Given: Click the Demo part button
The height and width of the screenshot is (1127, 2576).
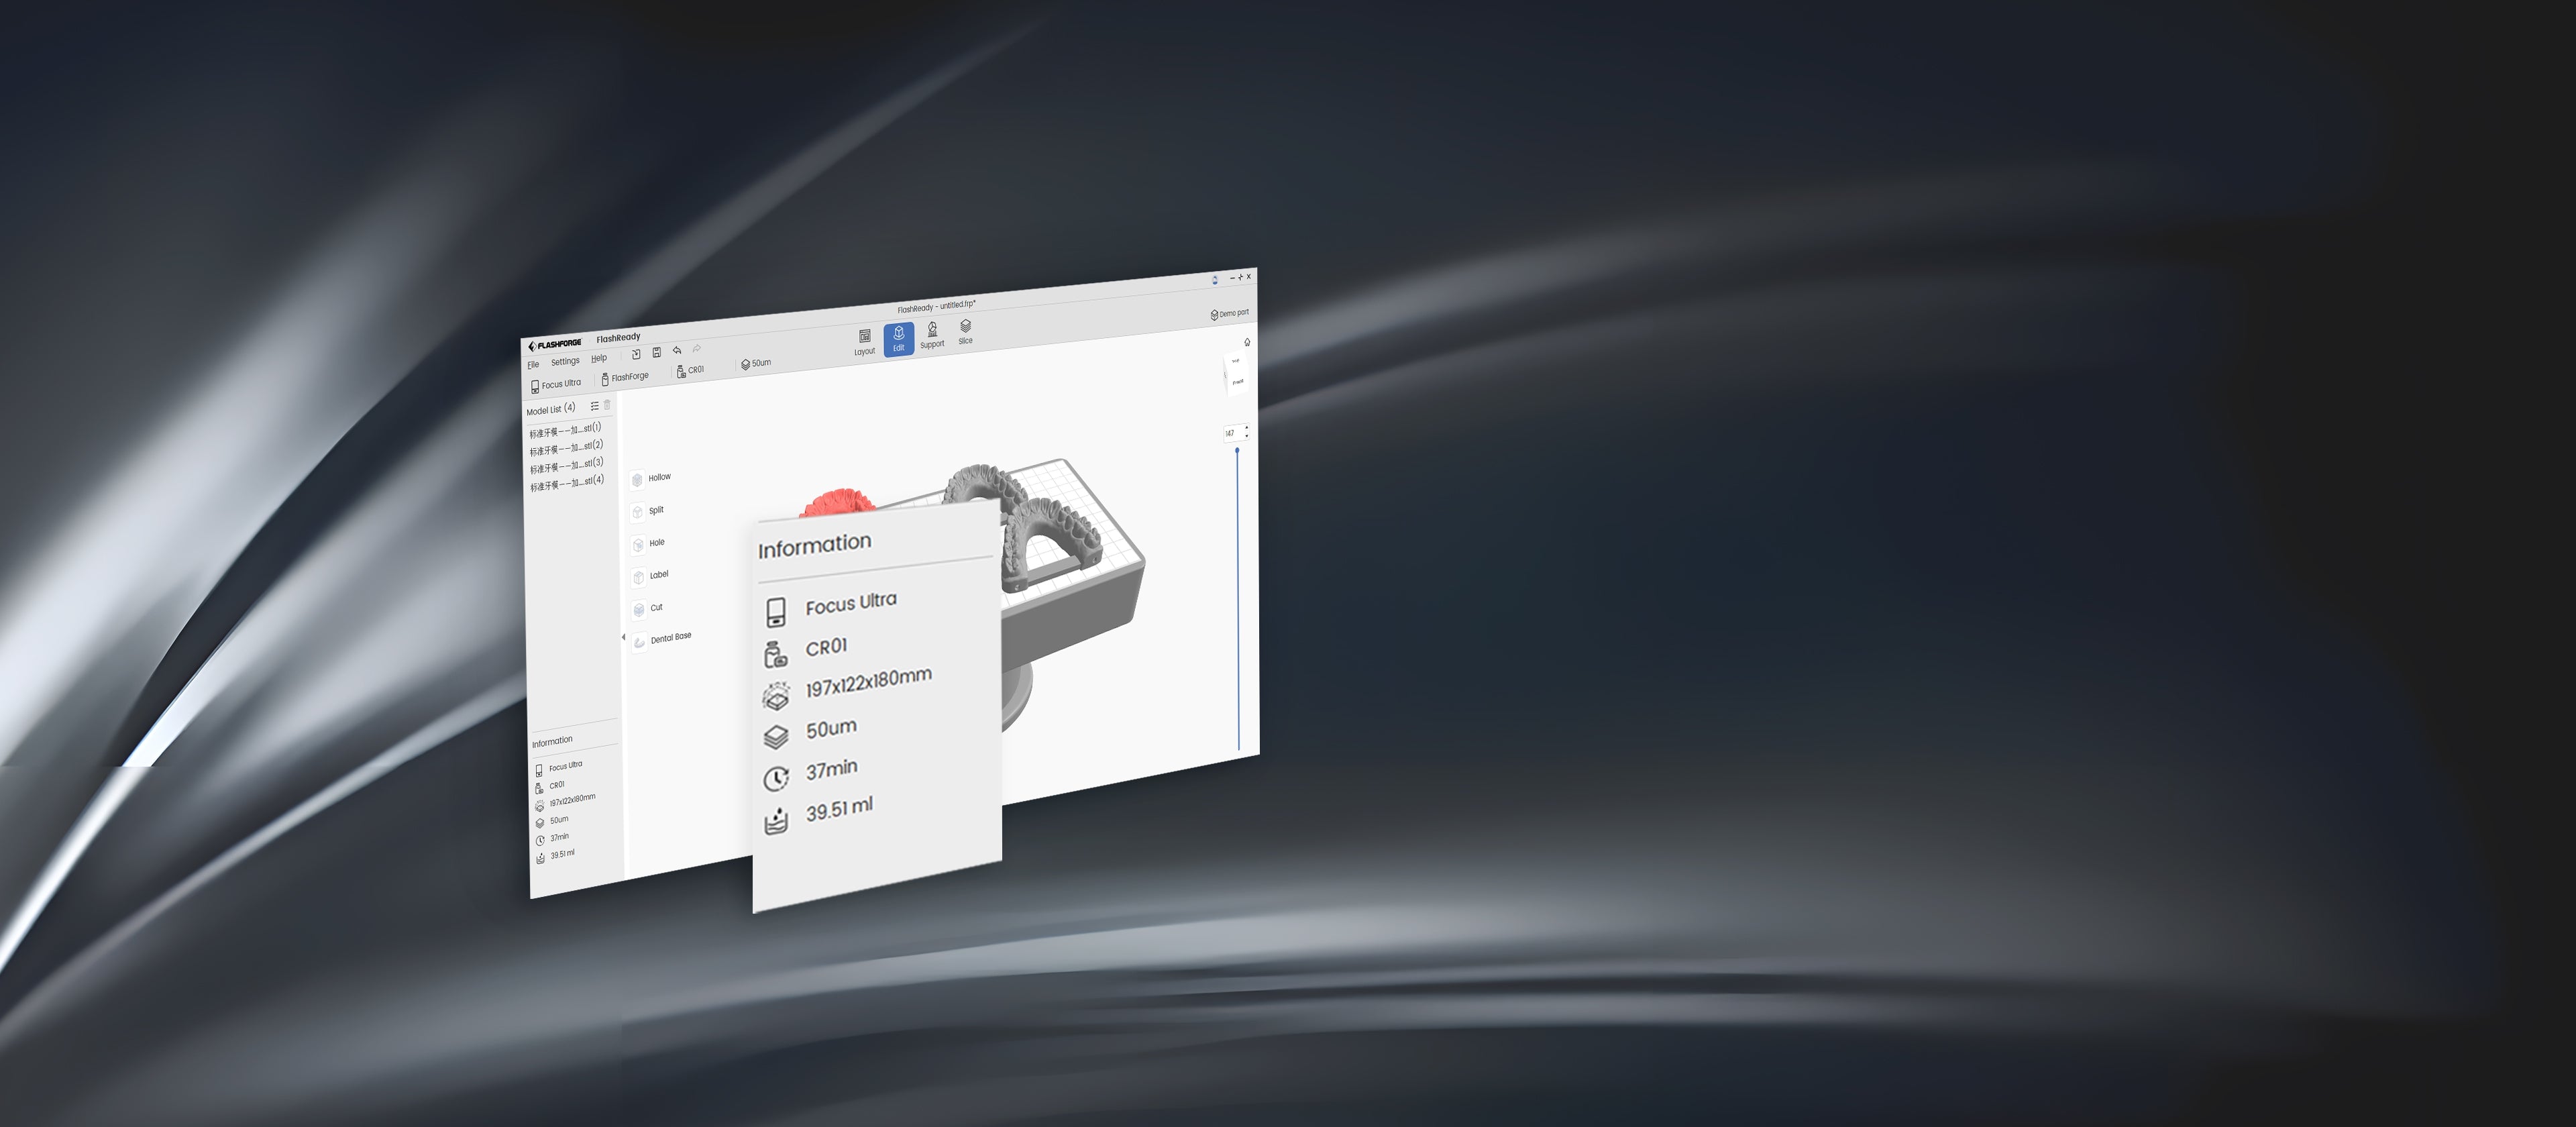Looking at the screenshot, I should click(1230, 314).
